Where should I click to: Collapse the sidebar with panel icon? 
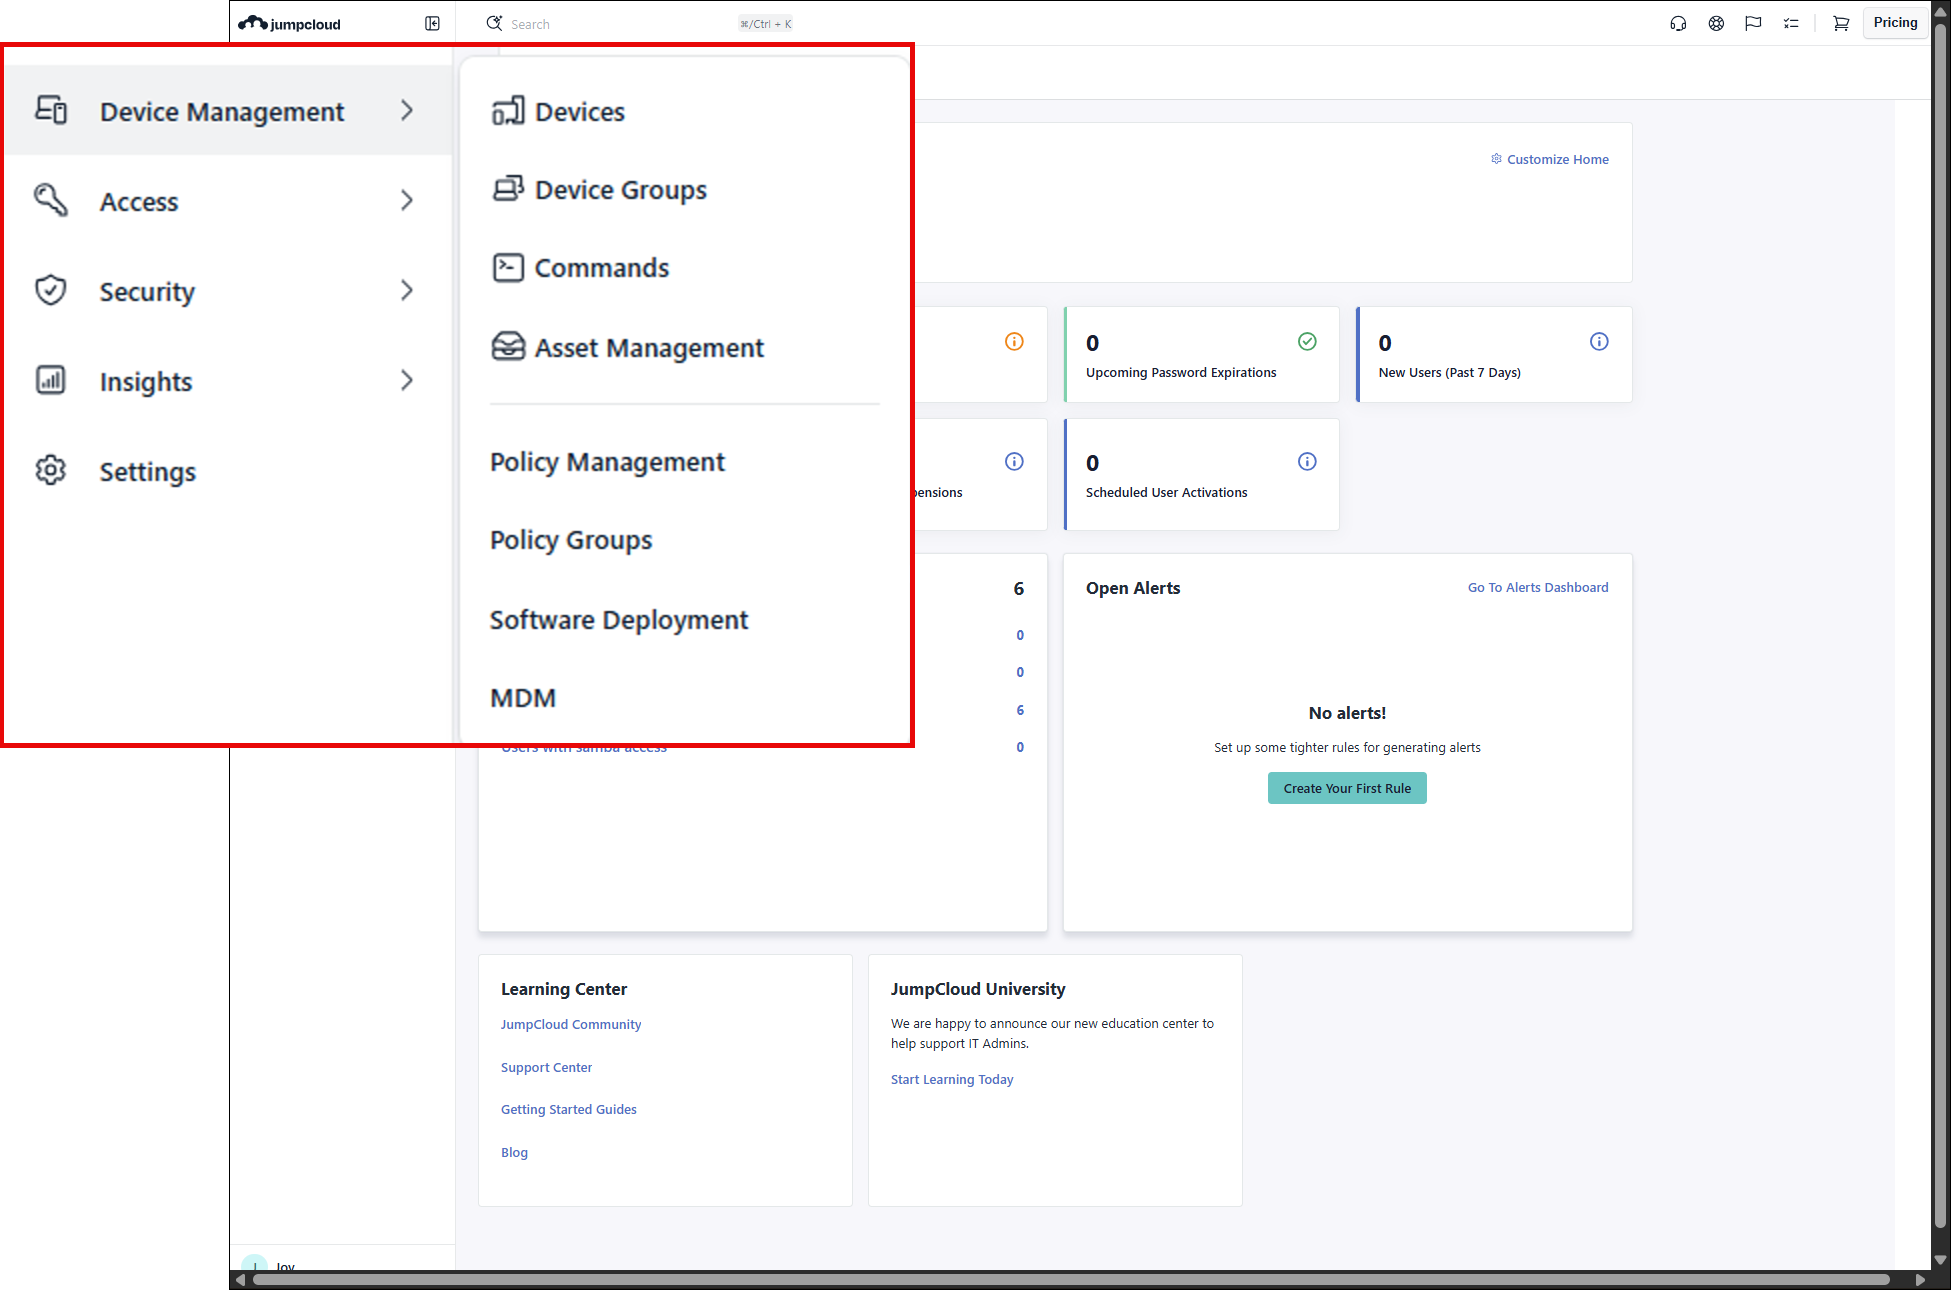[x=432, y=23]
